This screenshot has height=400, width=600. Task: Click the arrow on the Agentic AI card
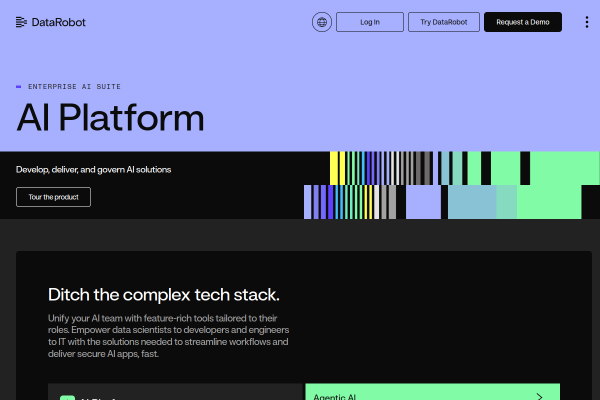coord(539,396)
